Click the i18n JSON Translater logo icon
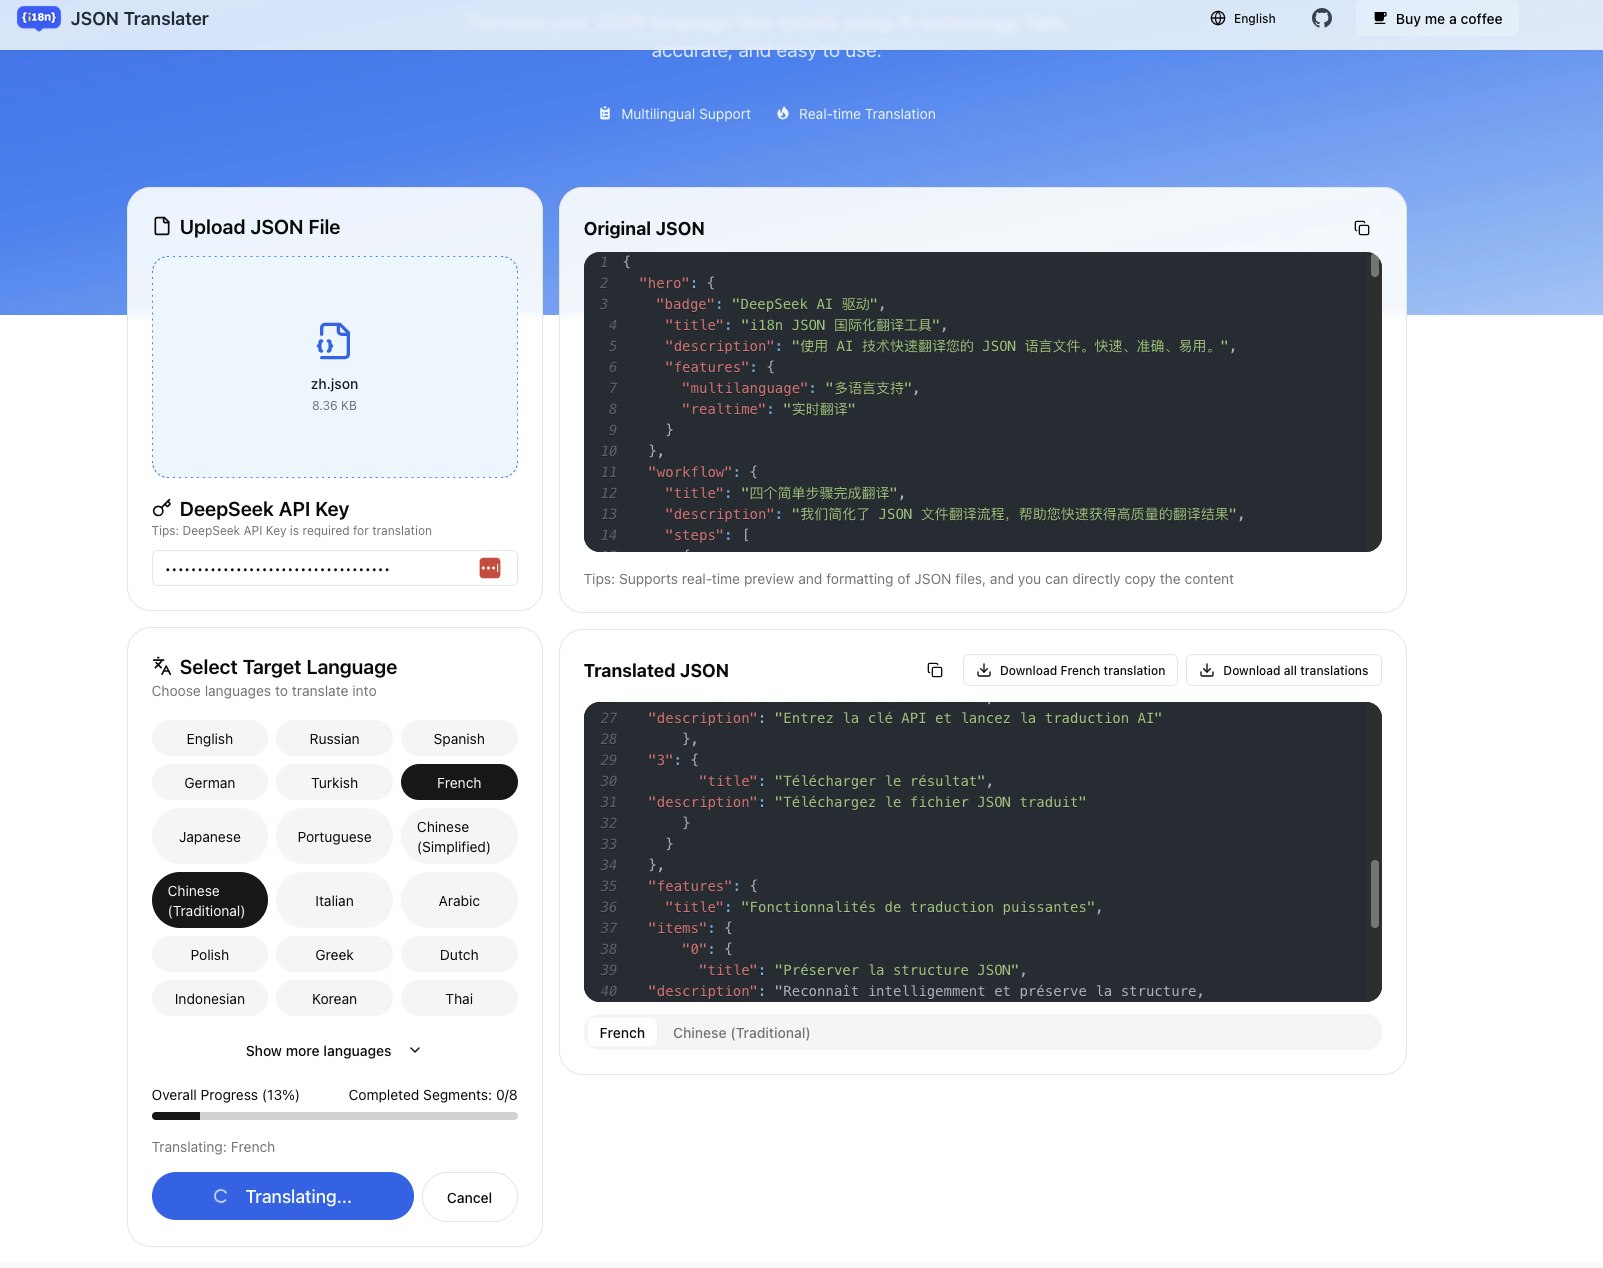Image resolution: width=1603 pixels, height=1268 pixels. click(39, 18)
